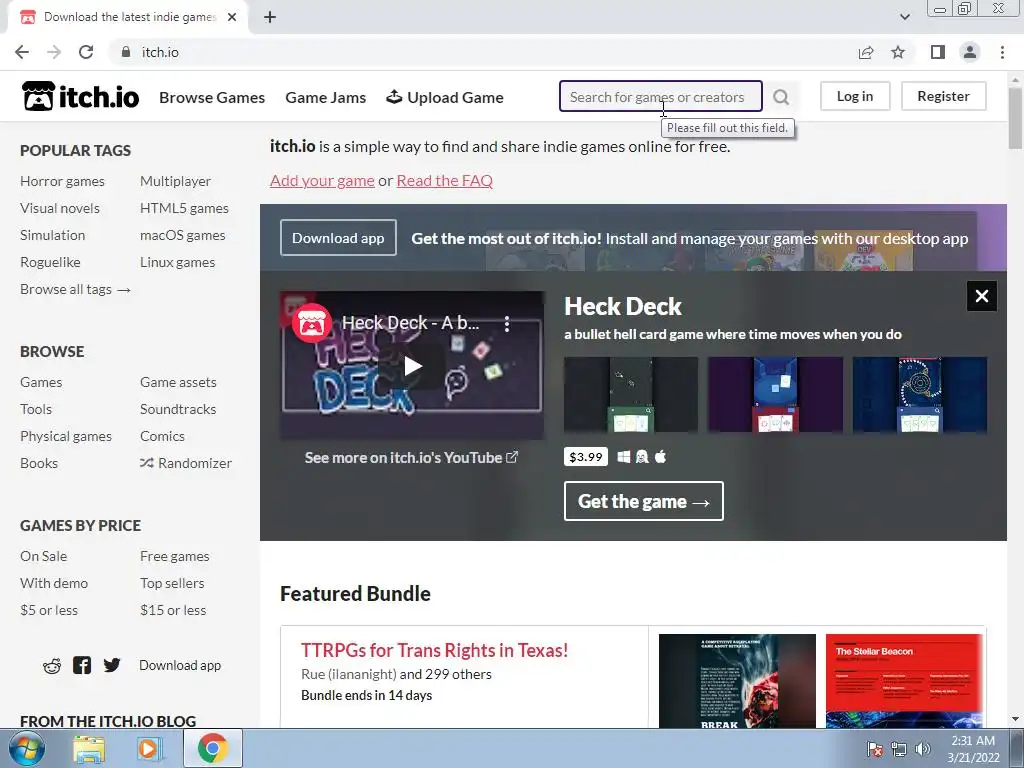Viewport: 1024px width, 768px height.
Task: Open Game Jams menu
Action: [326, 97]
